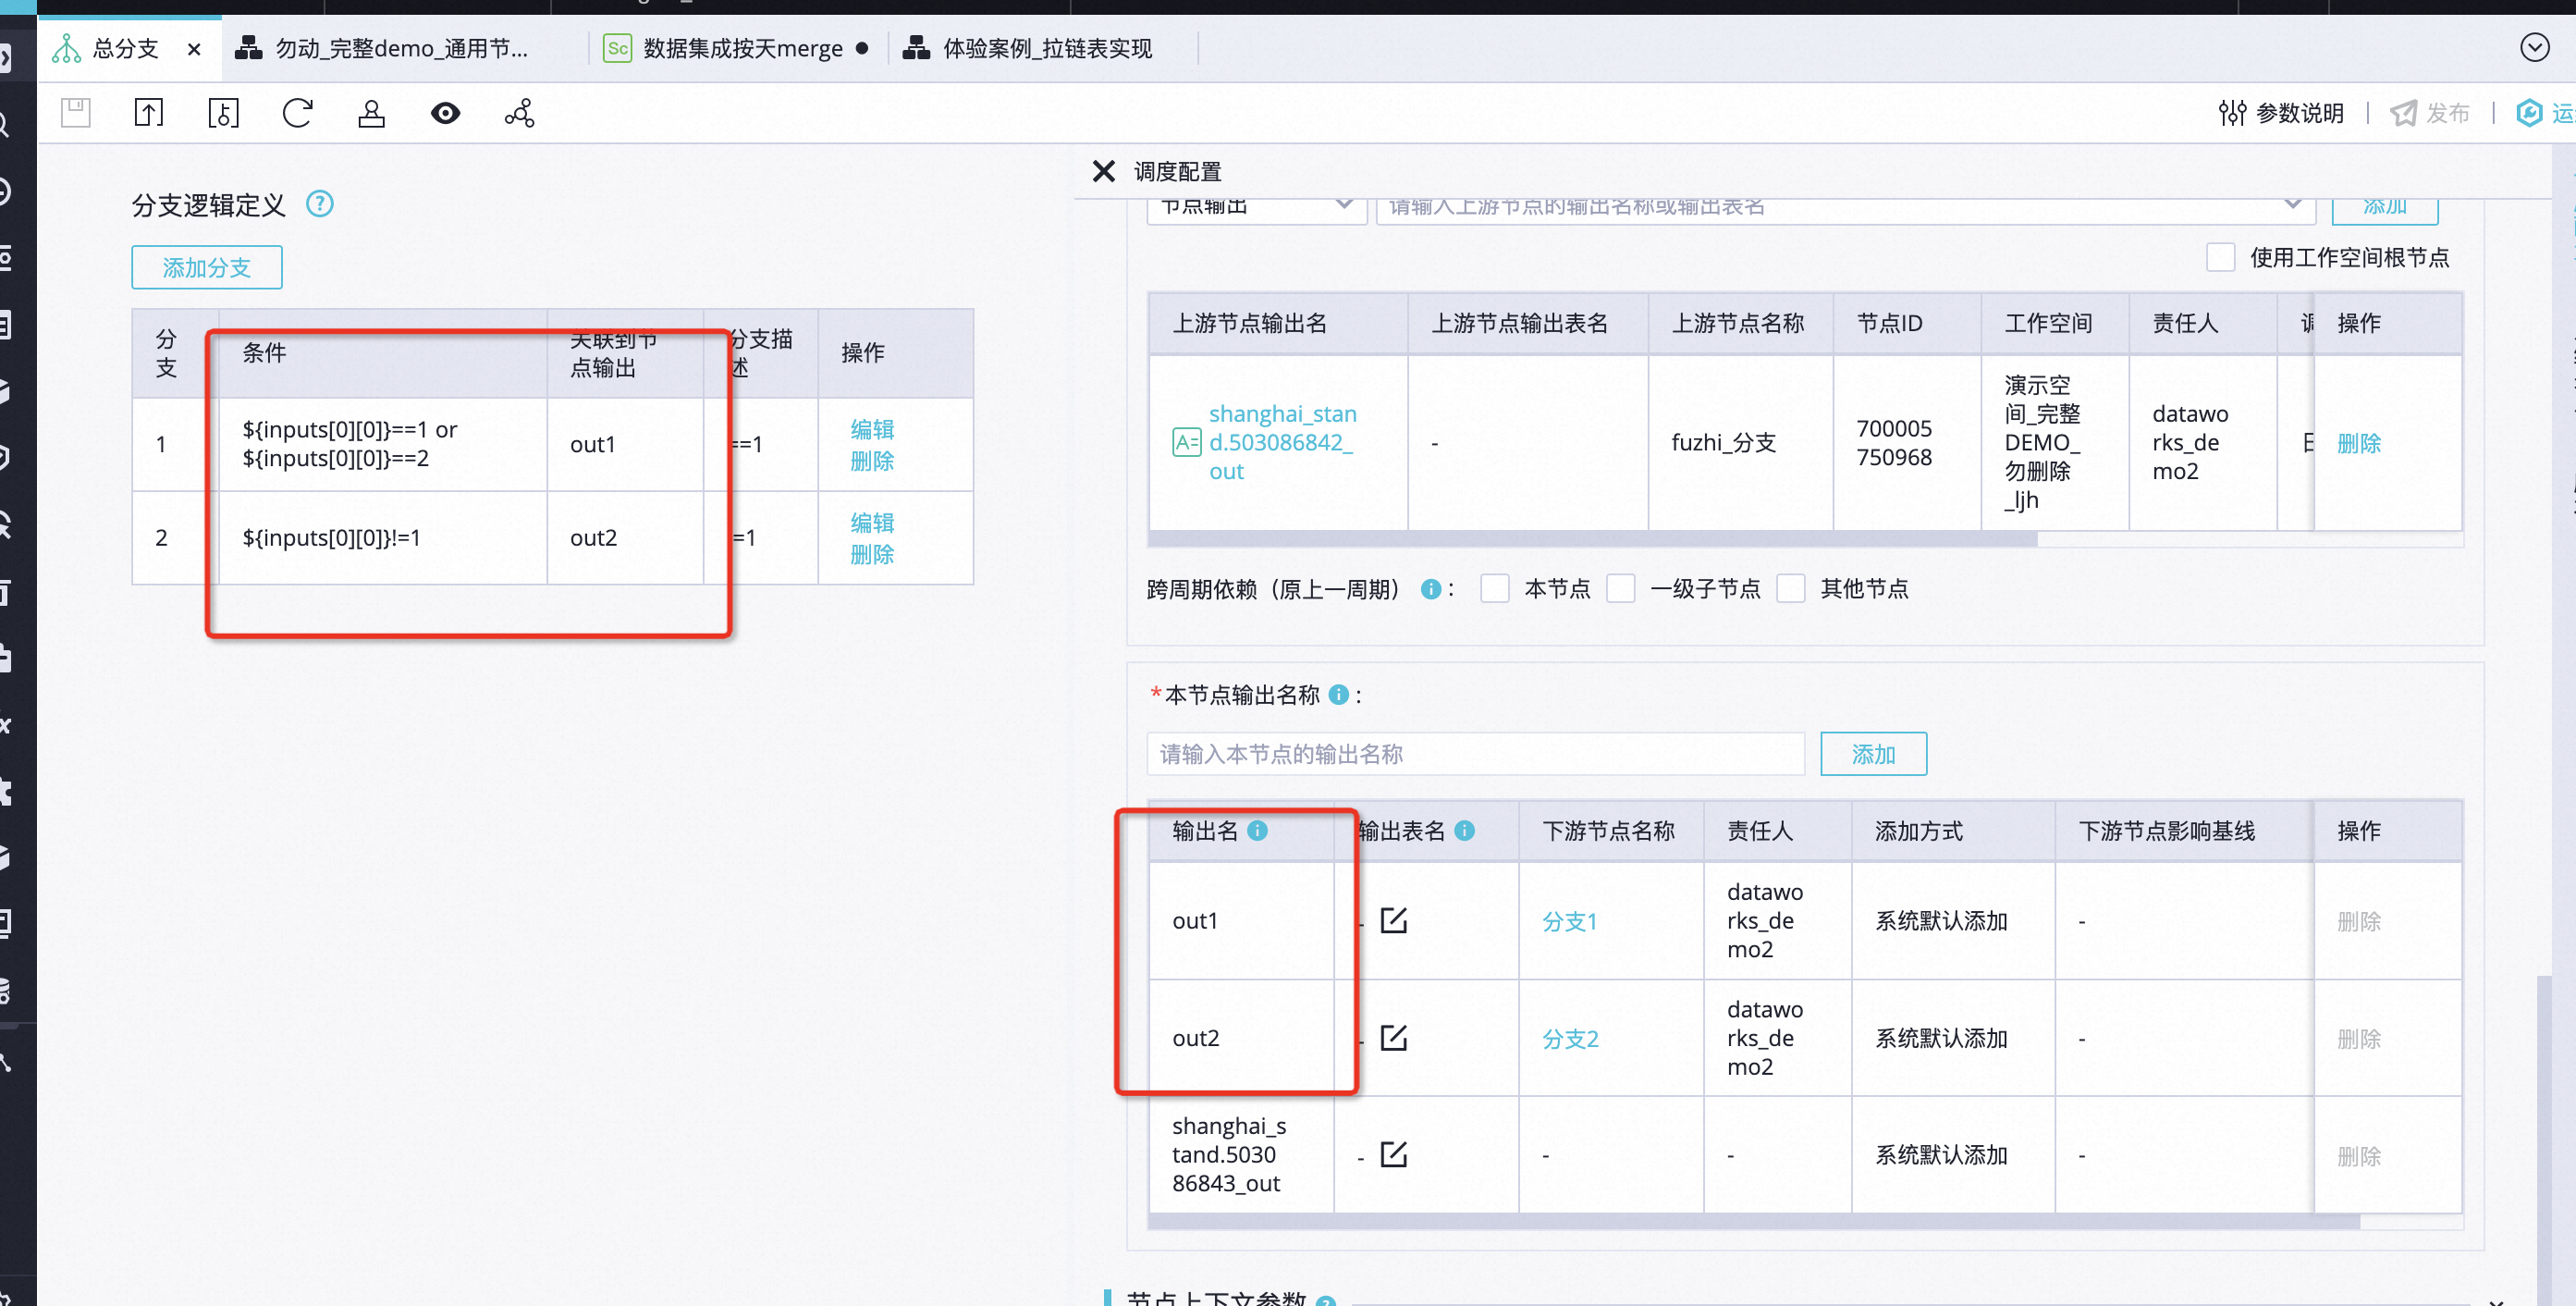Select the out1 cell in branch table
This screenshot has height=1306, width=2576.
[625, 444]
